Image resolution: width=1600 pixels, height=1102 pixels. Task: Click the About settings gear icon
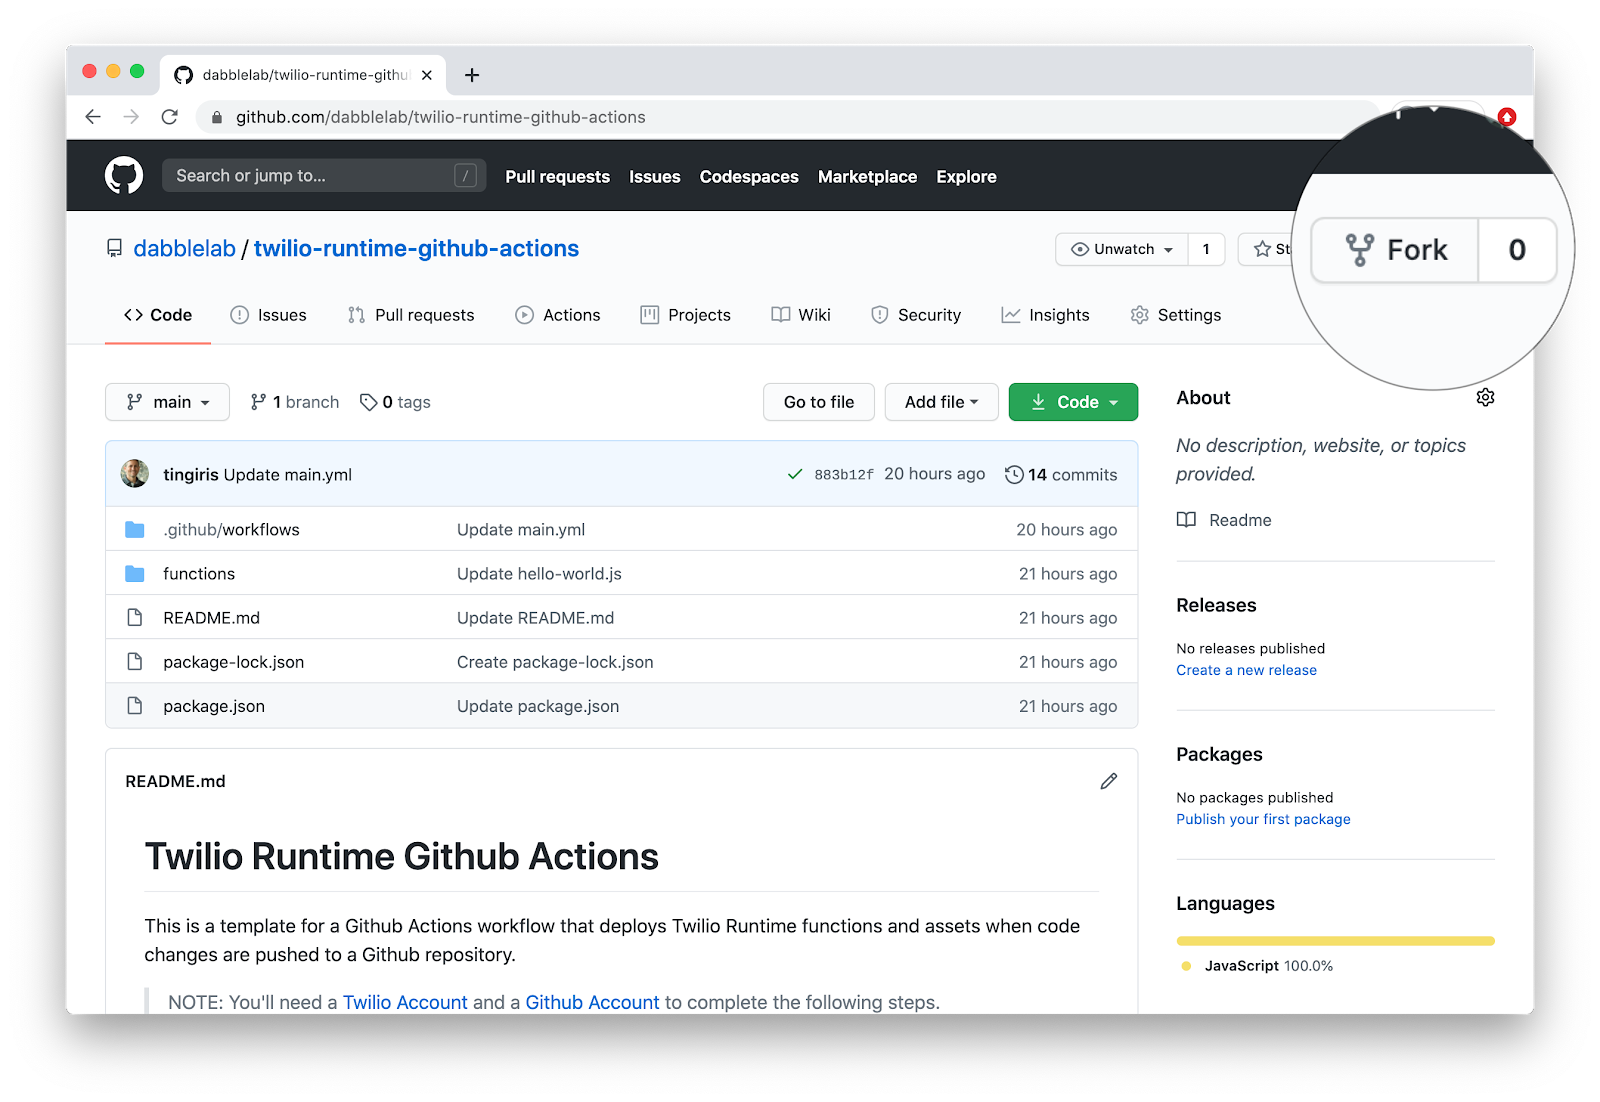pos(1485,397)
